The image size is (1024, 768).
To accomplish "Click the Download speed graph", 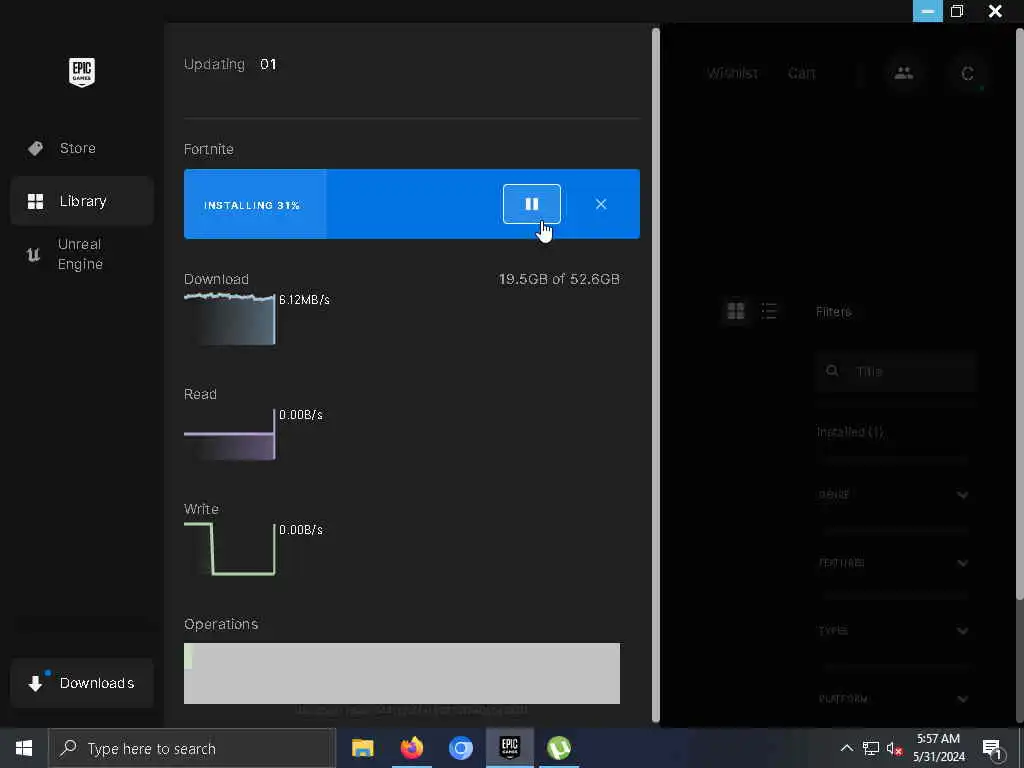I will [230, 319].
